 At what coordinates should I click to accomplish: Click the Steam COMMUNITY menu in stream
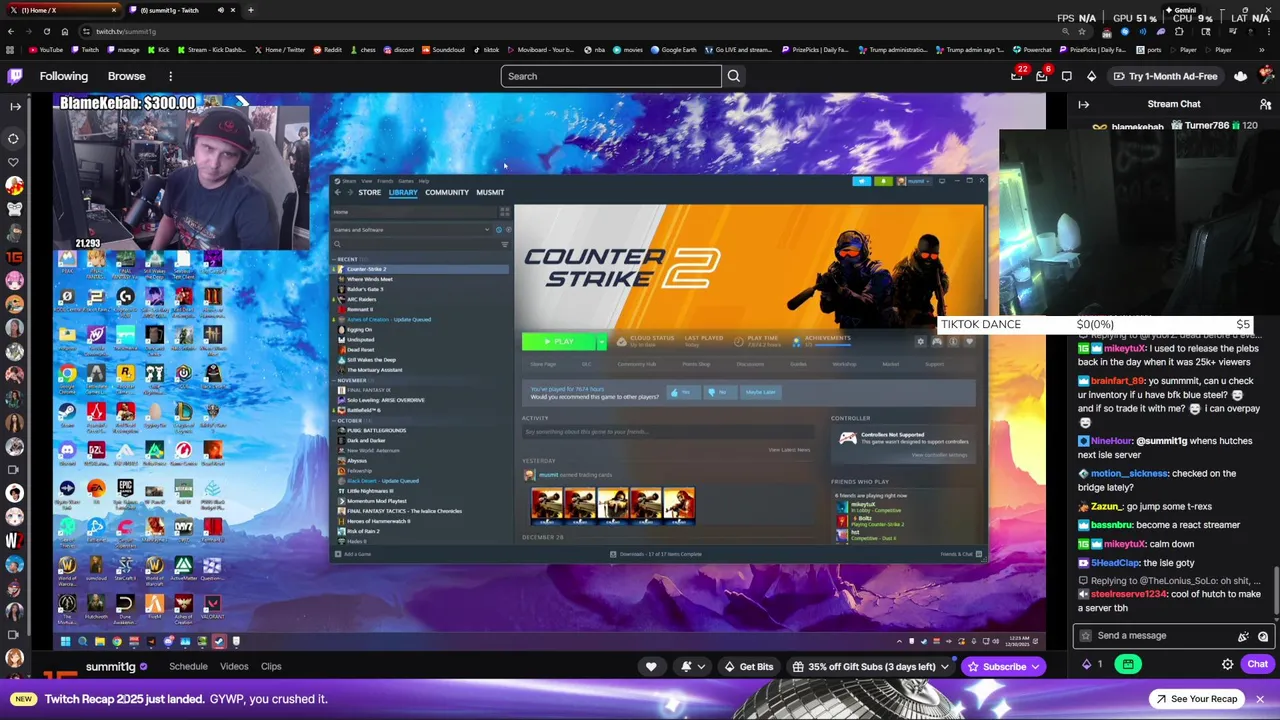[x=446, y=192]
